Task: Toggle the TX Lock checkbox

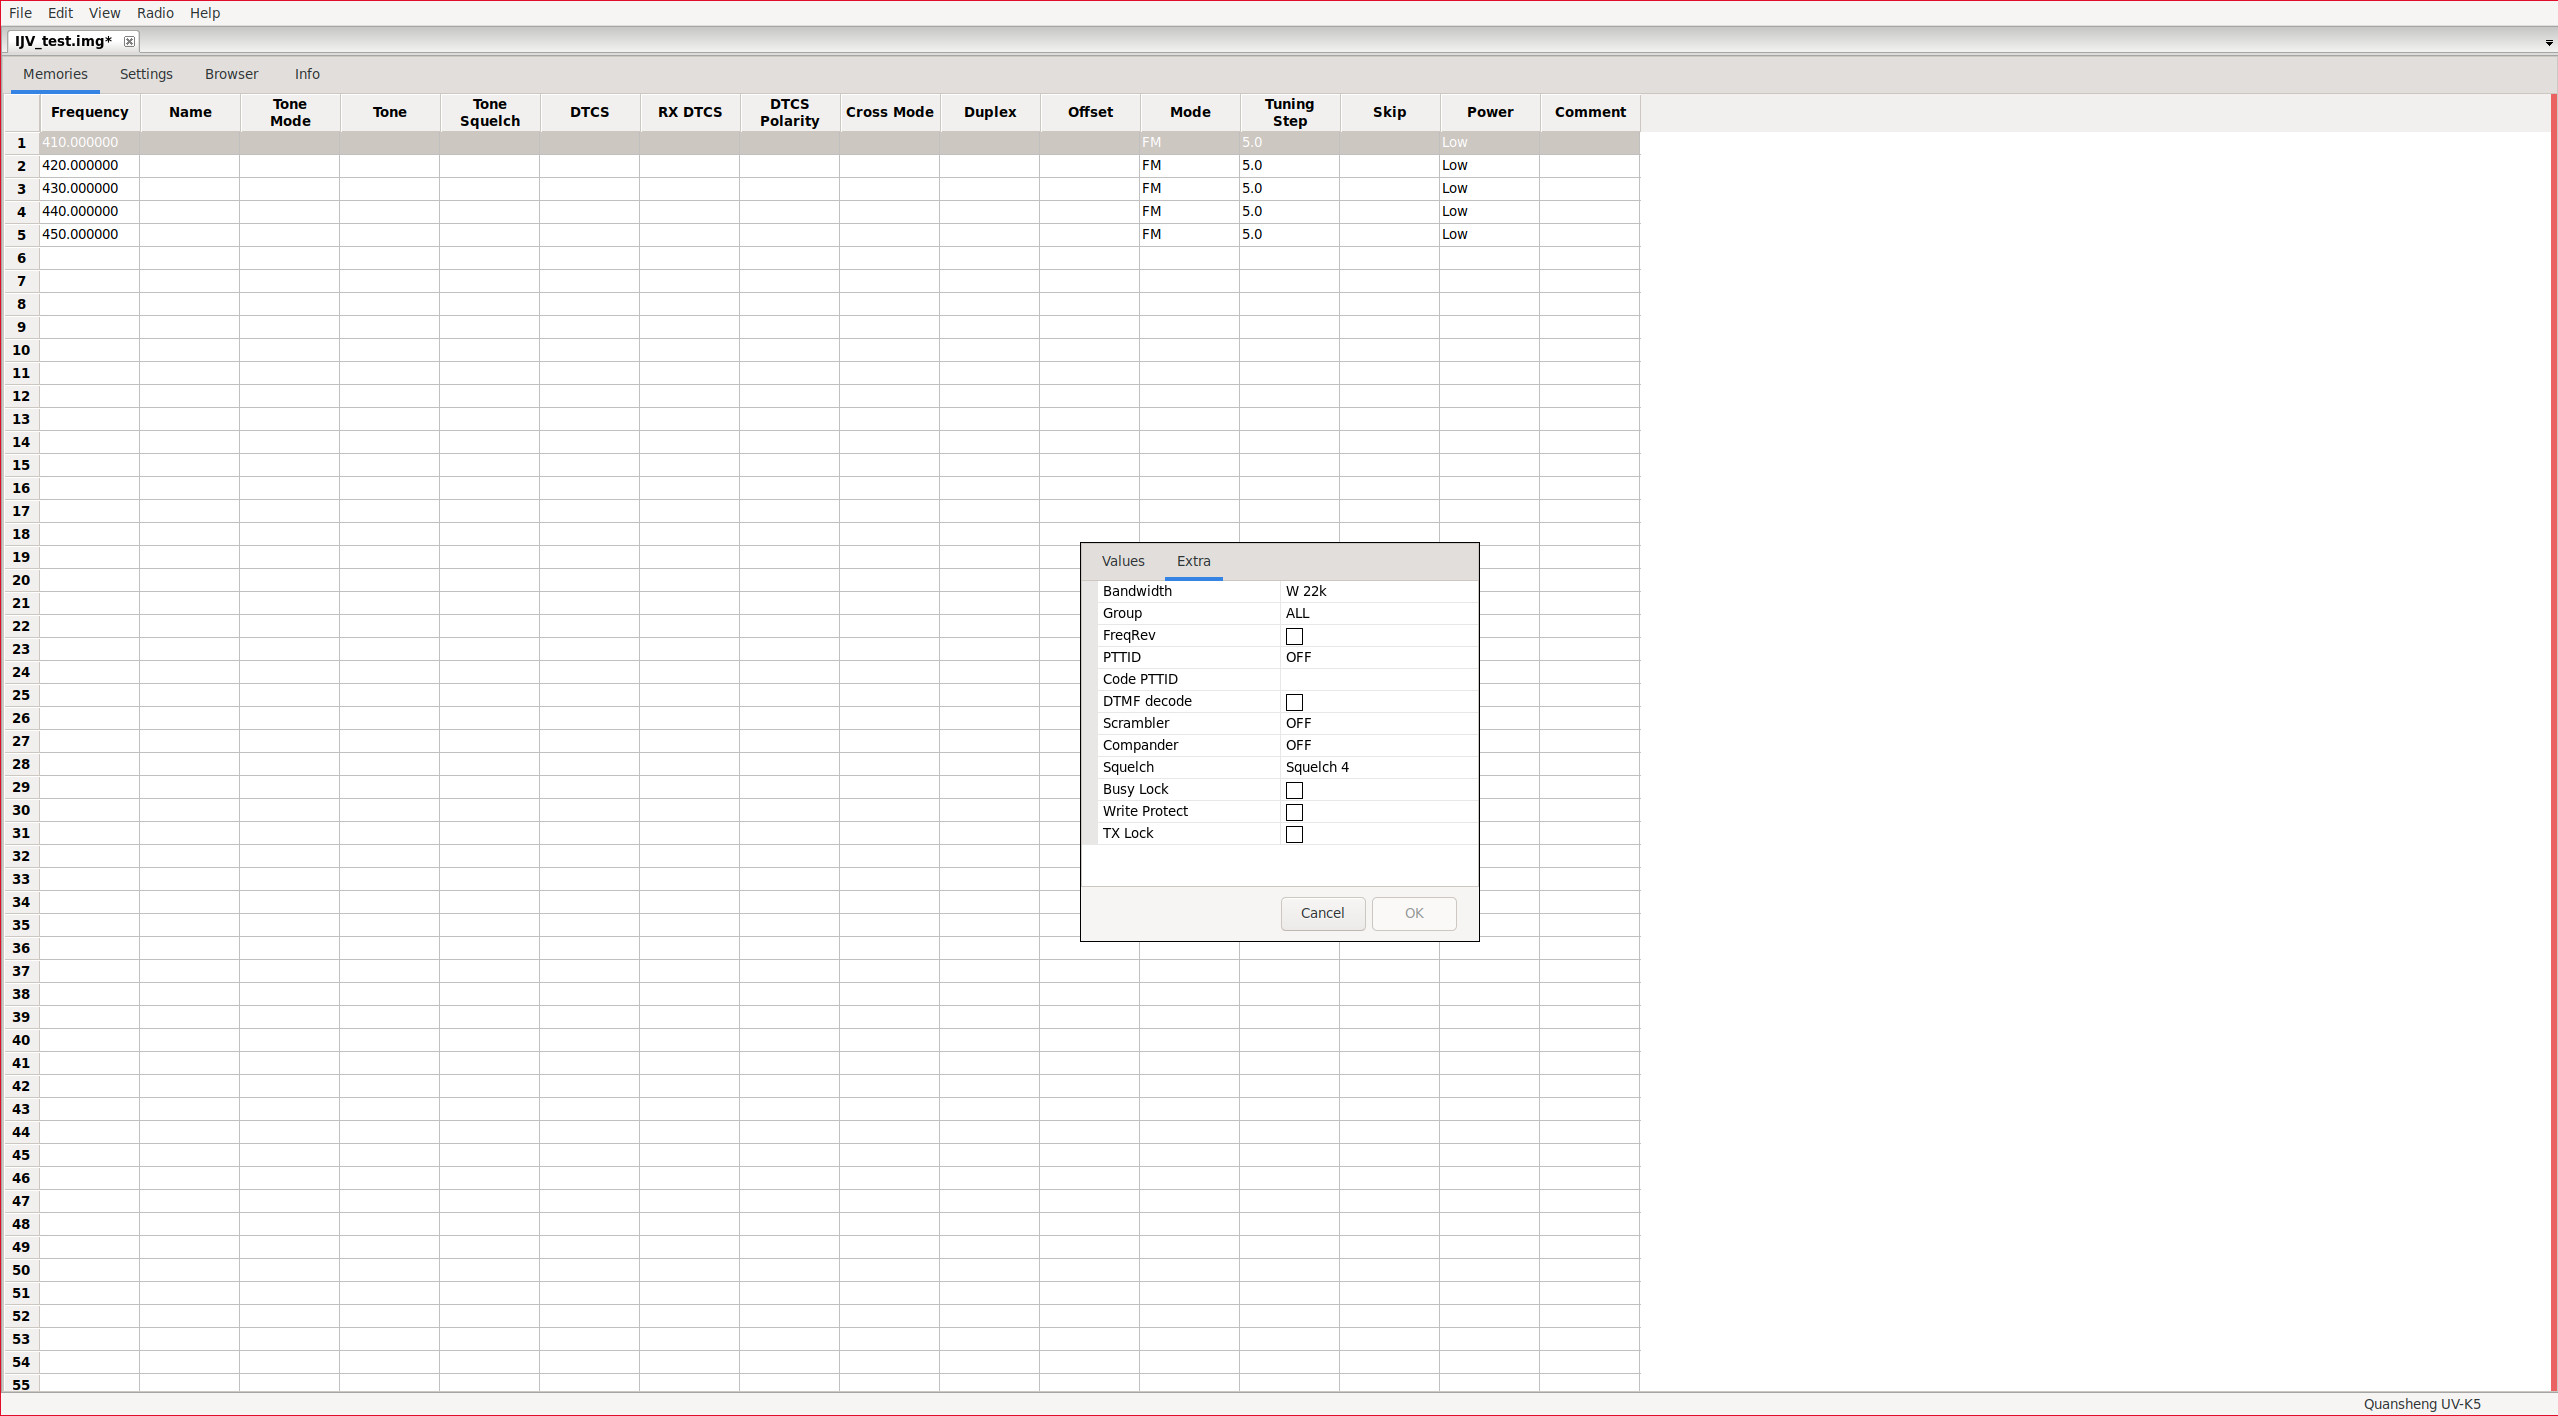Action: (1294, 834)
